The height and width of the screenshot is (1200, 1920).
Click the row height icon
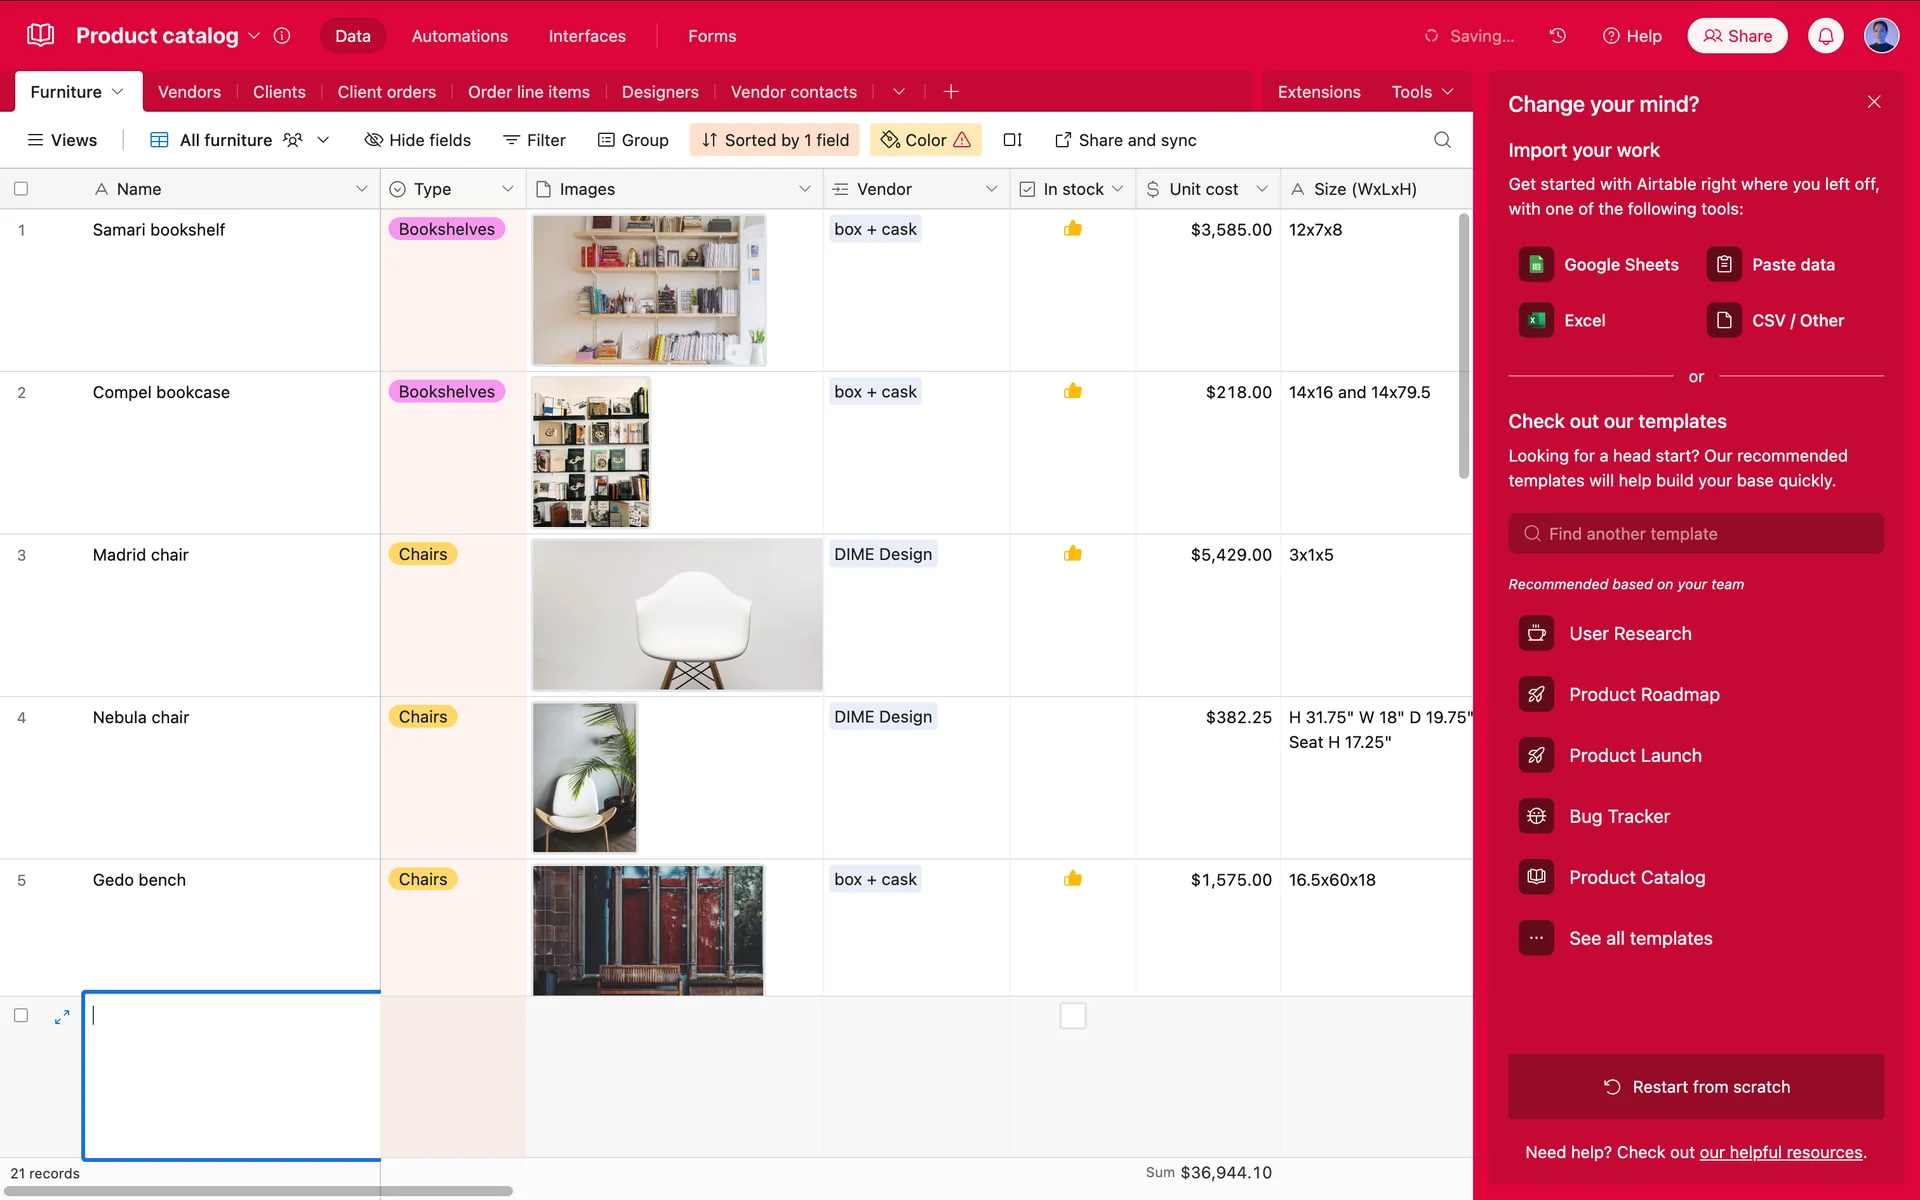point(1012,140)
